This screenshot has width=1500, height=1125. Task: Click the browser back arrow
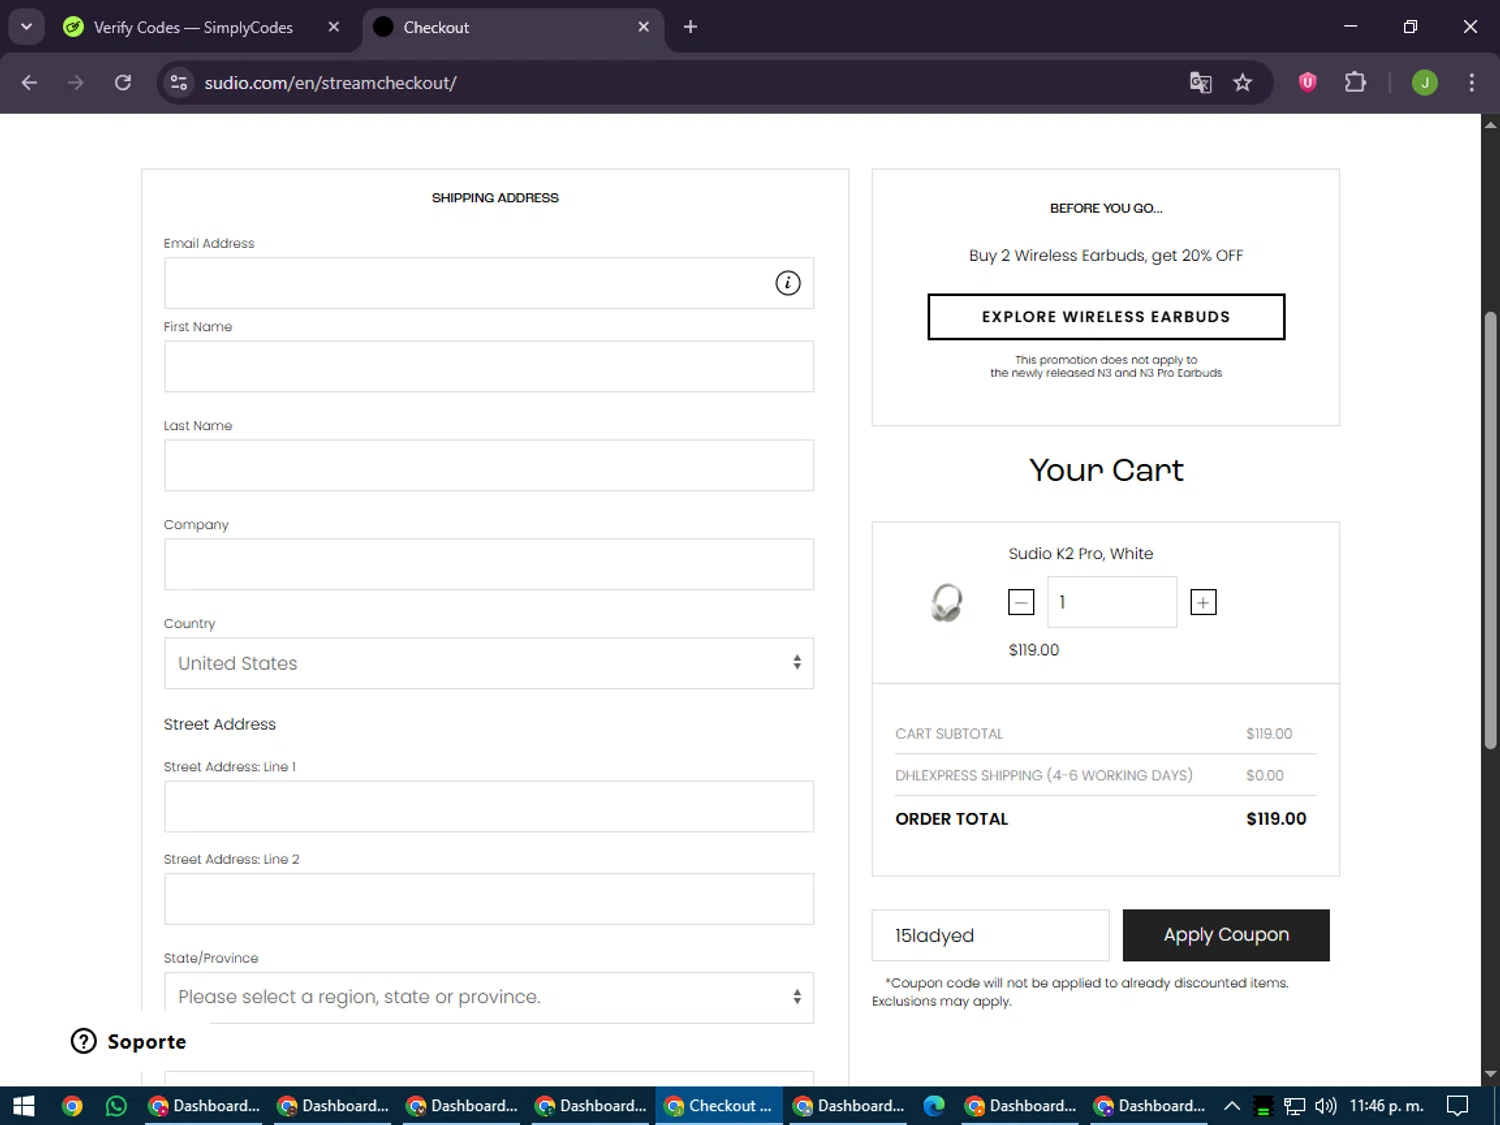(29, 83)
